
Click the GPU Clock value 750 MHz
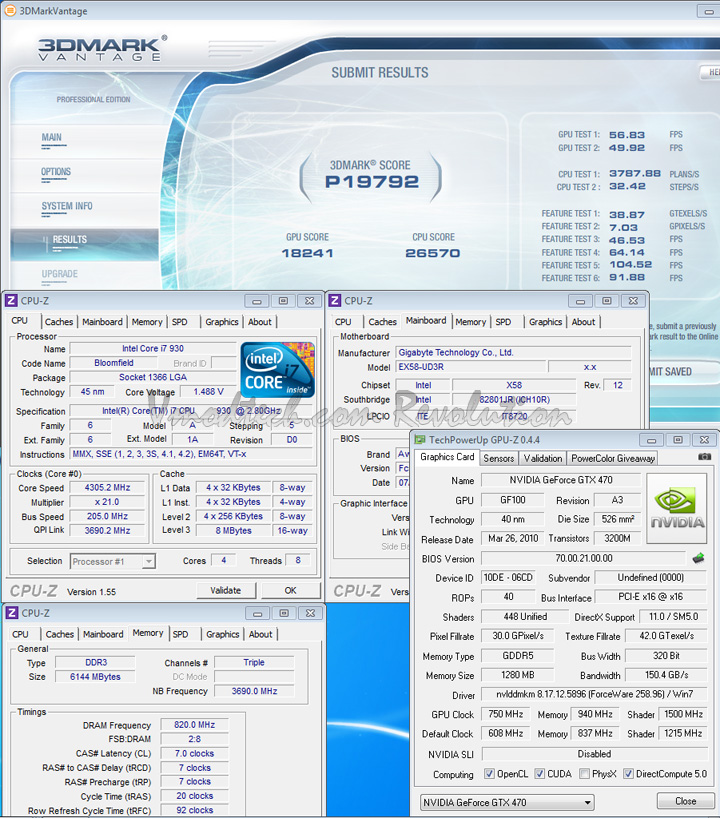pos(506,714)
